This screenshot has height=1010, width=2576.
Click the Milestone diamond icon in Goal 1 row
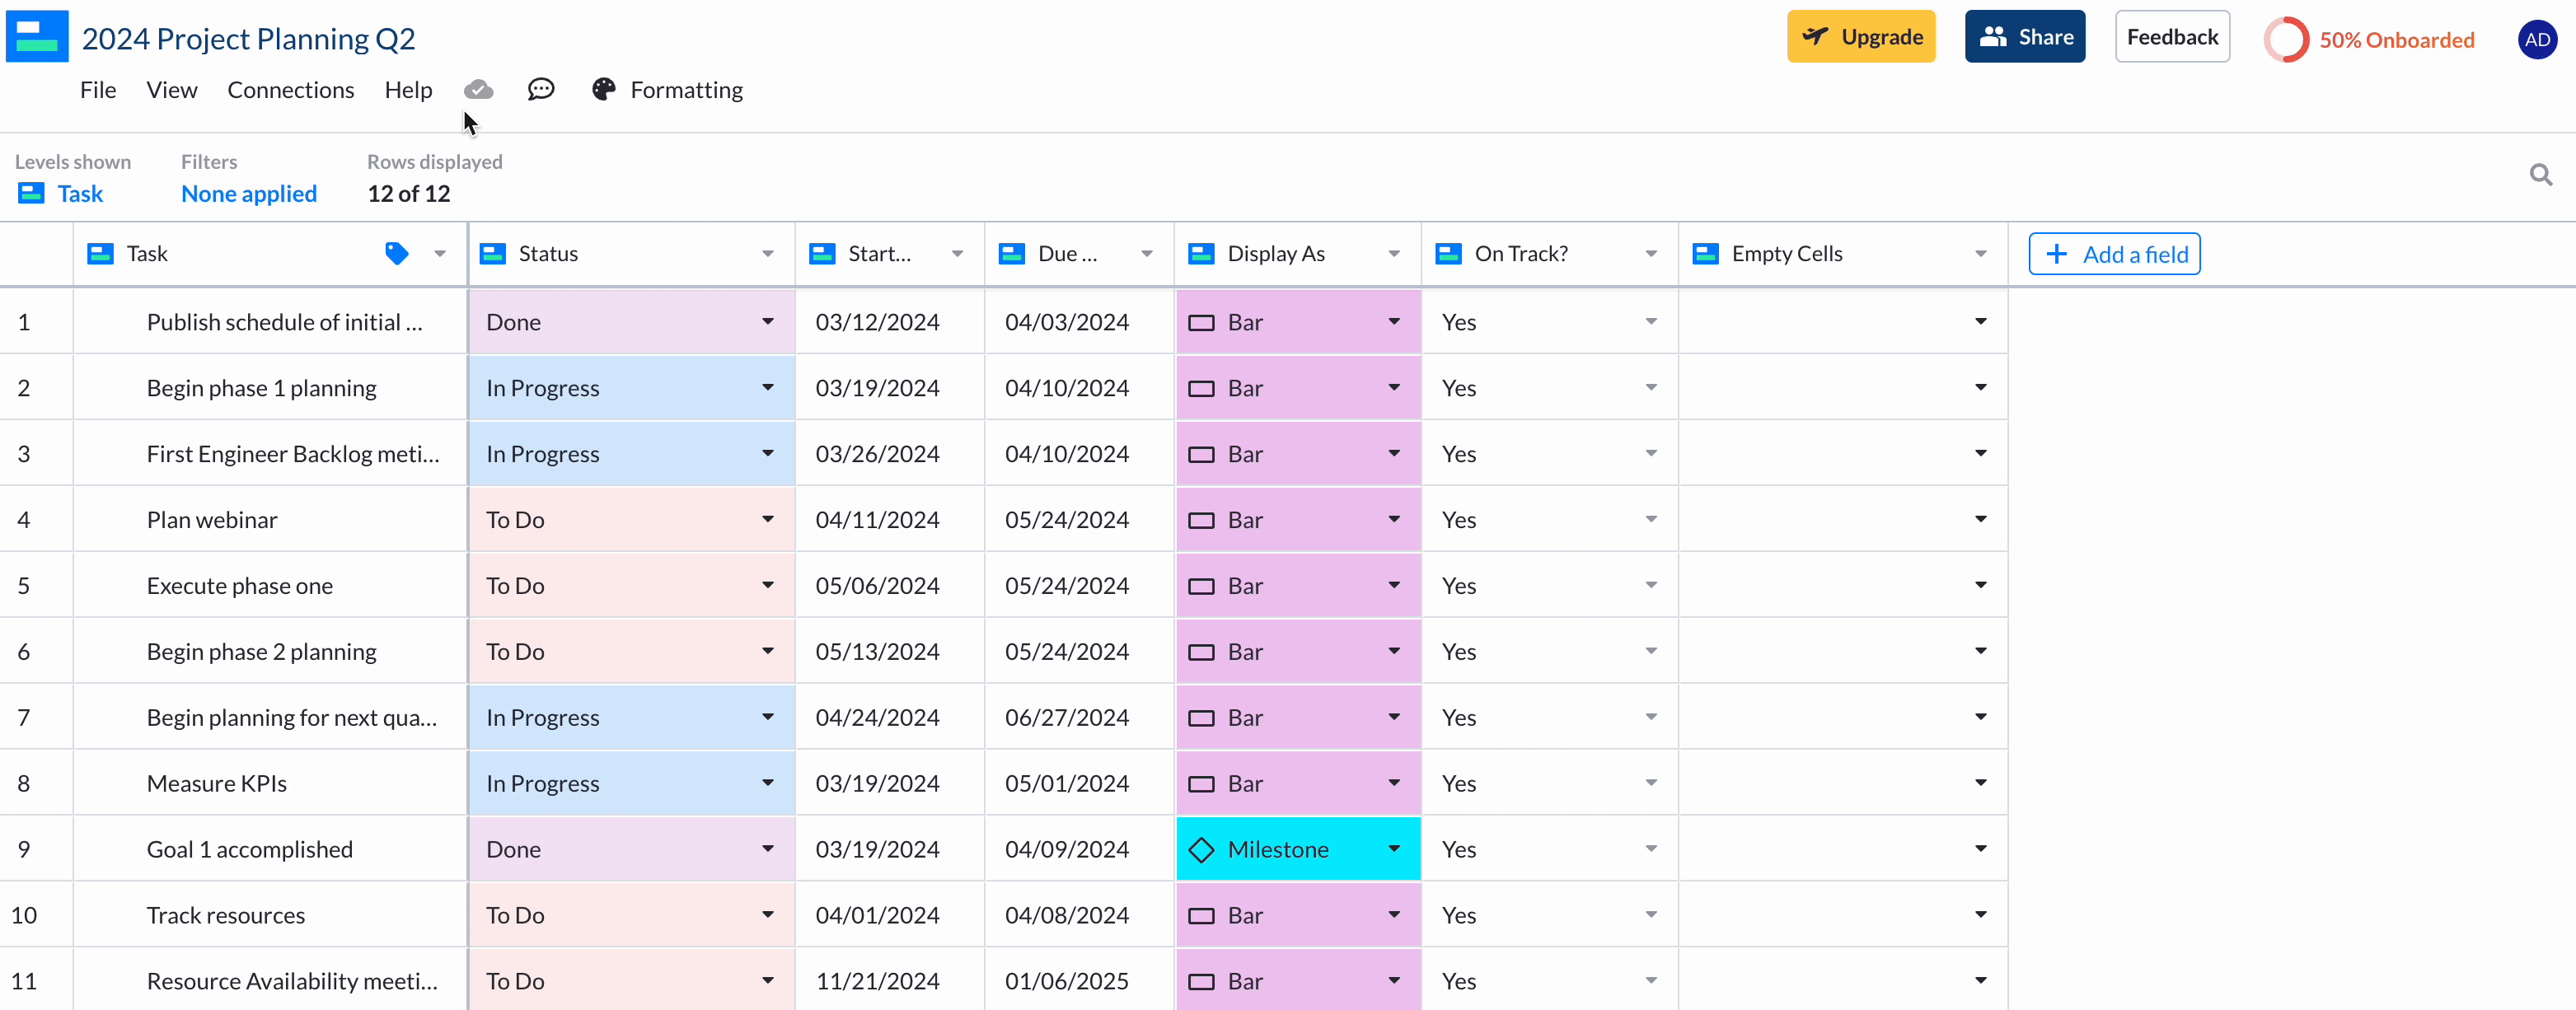point(1203,849)
